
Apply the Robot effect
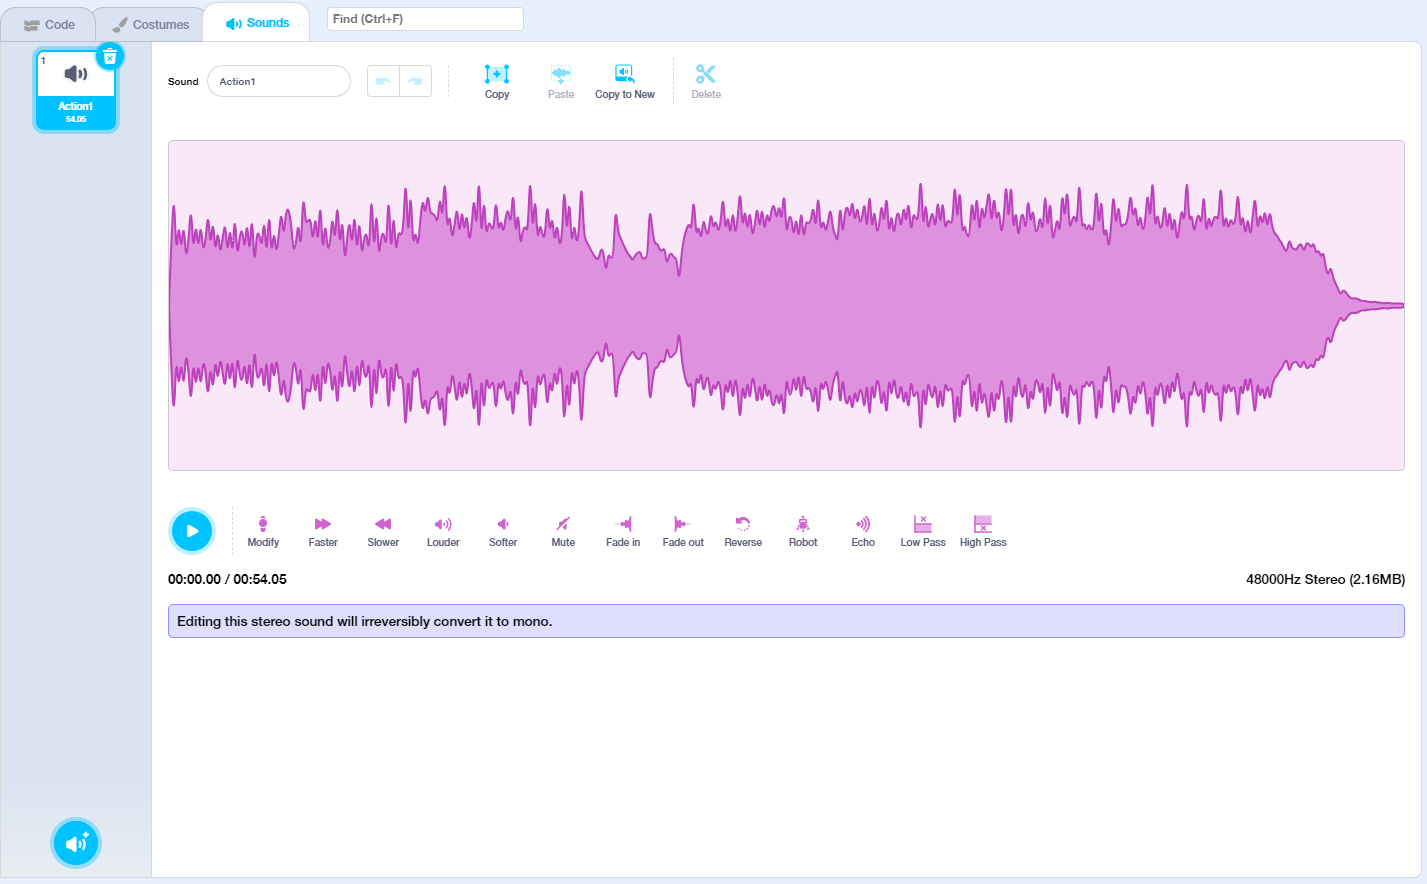pos(803,530)
